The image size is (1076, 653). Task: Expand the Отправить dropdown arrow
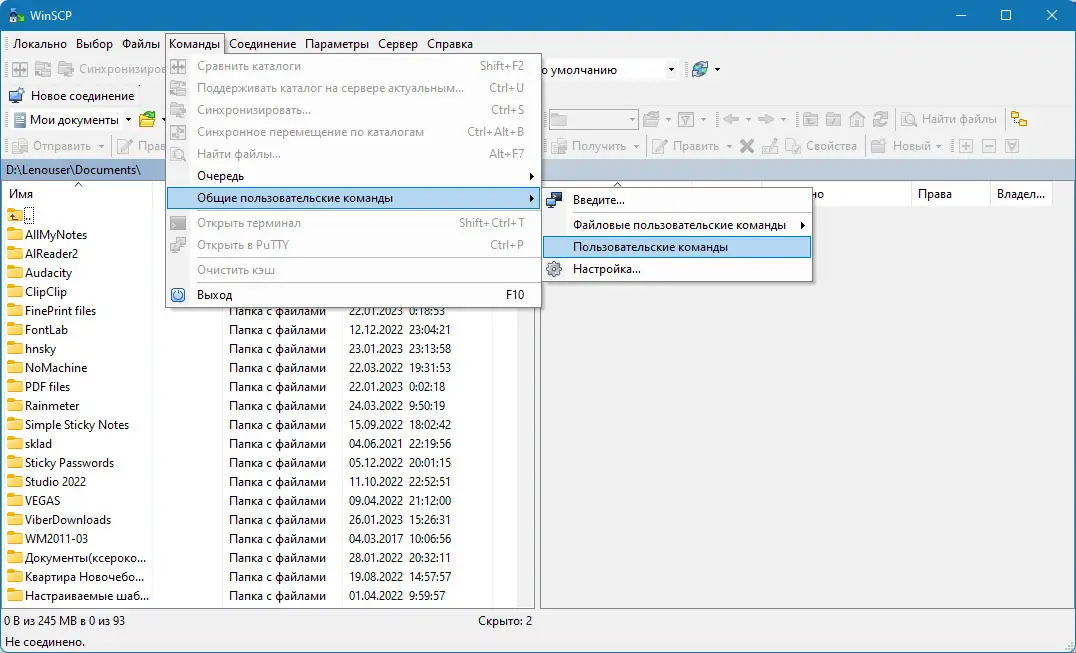click(101, 146)
